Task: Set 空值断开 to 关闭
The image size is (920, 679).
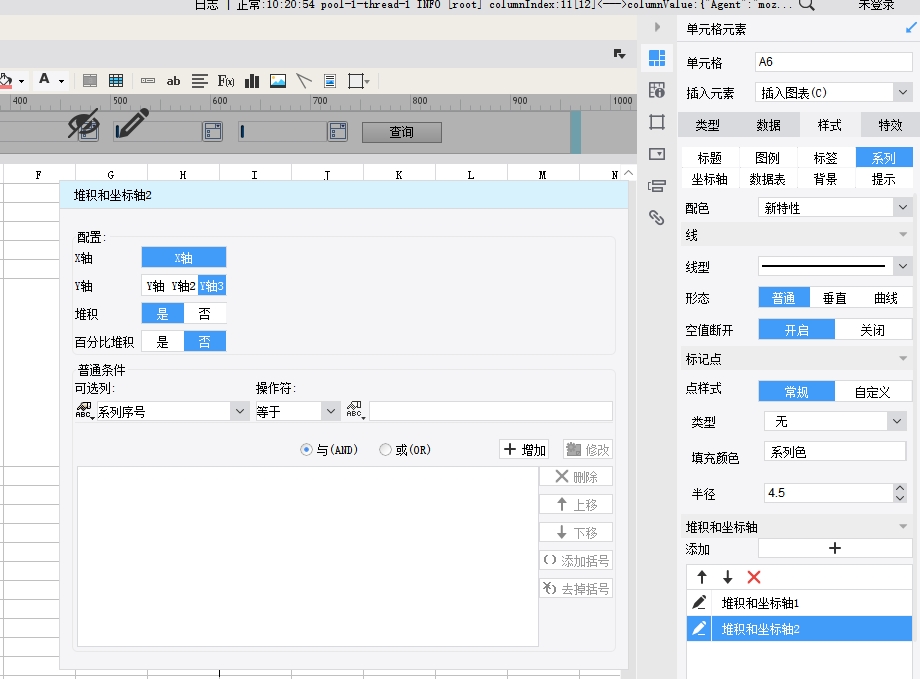Action: click(873, 330)
